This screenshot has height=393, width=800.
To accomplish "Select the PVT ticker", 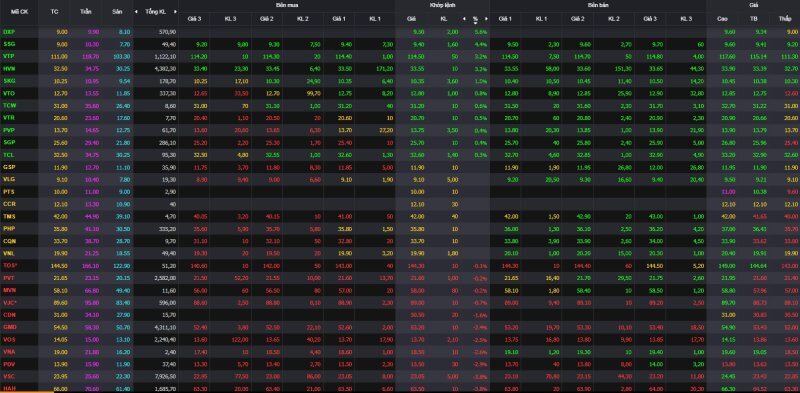I will (x=9, y=278).
